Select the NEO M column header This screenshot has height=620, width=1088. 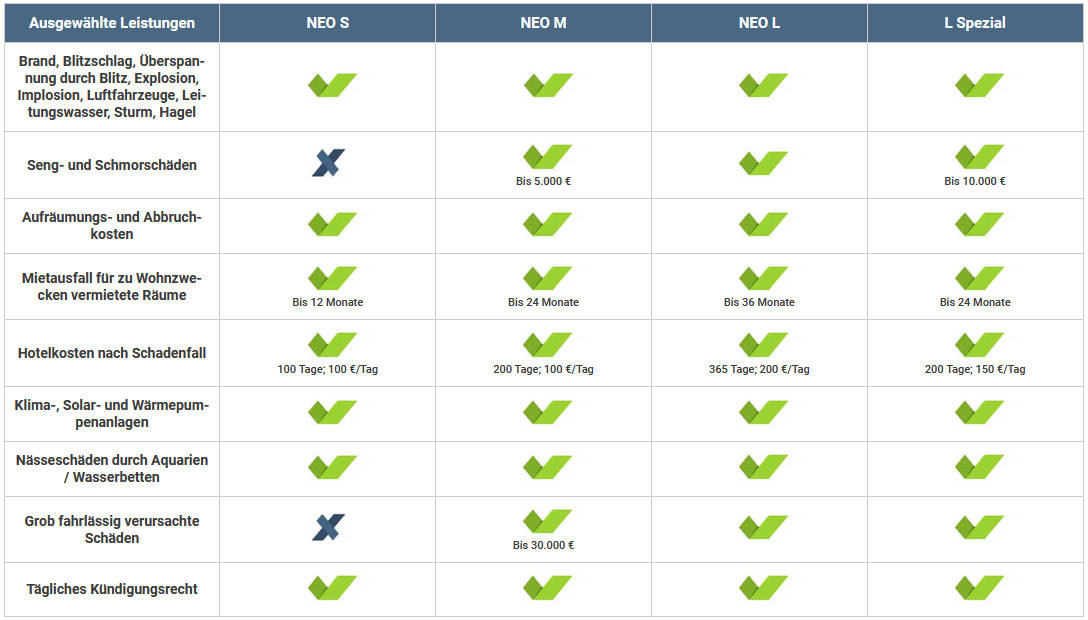tap(543, 23)
